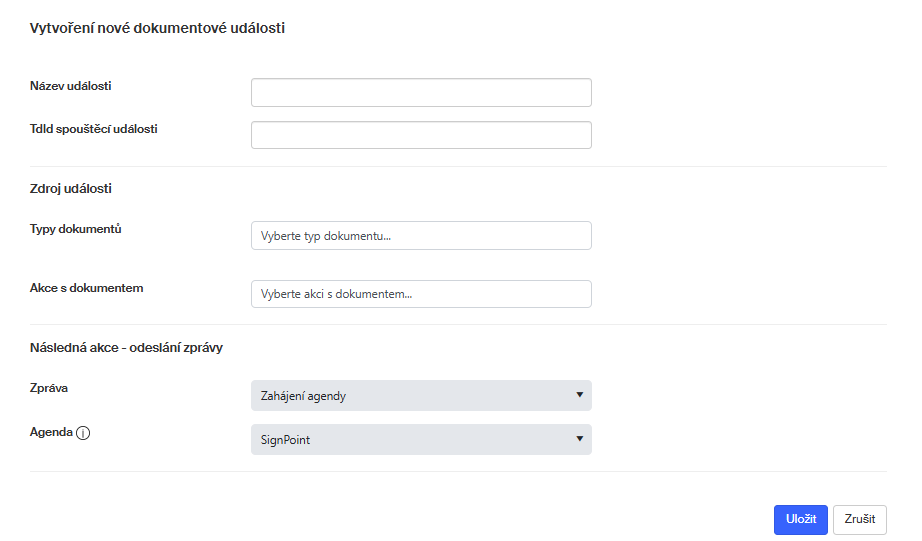Focus the Název události text field
Screen dimensions: 922x541
[x=421, y=93]
